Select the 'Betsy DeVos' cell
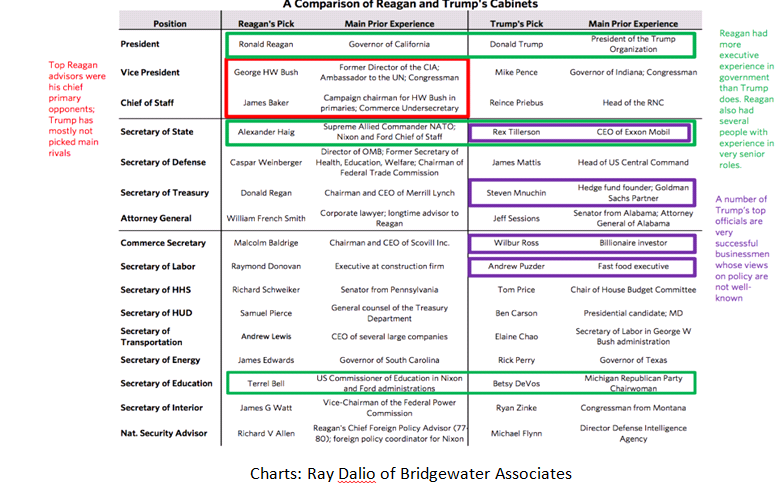Viewport: 784px width, 483px height. [516, 384]
